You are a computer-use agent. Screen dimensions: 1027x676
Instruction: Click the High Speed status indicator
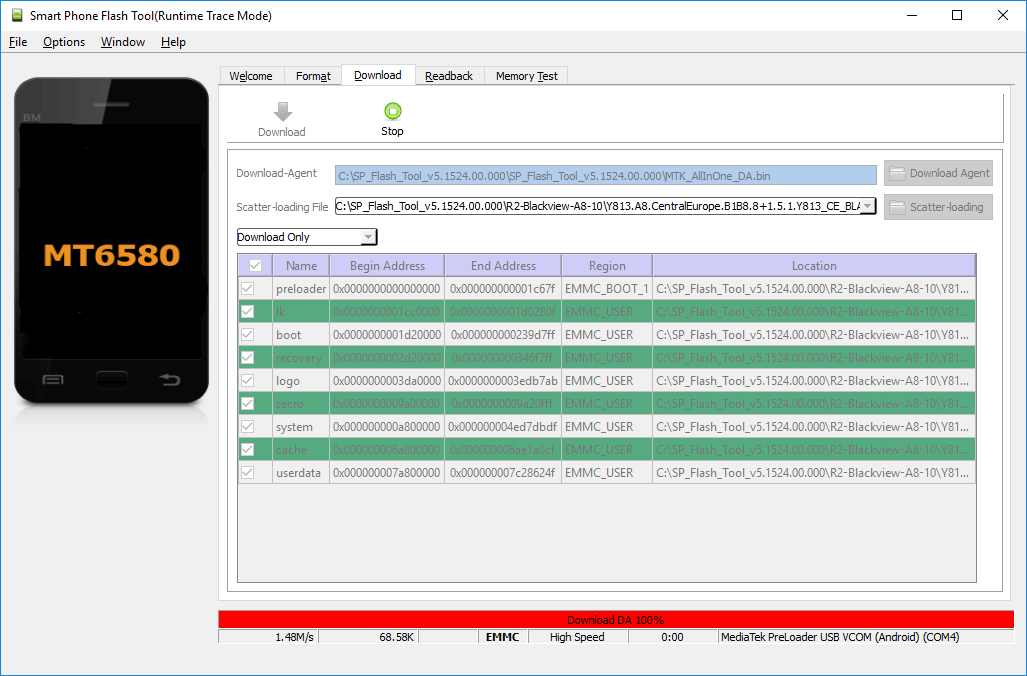click(x=578, y=636)
